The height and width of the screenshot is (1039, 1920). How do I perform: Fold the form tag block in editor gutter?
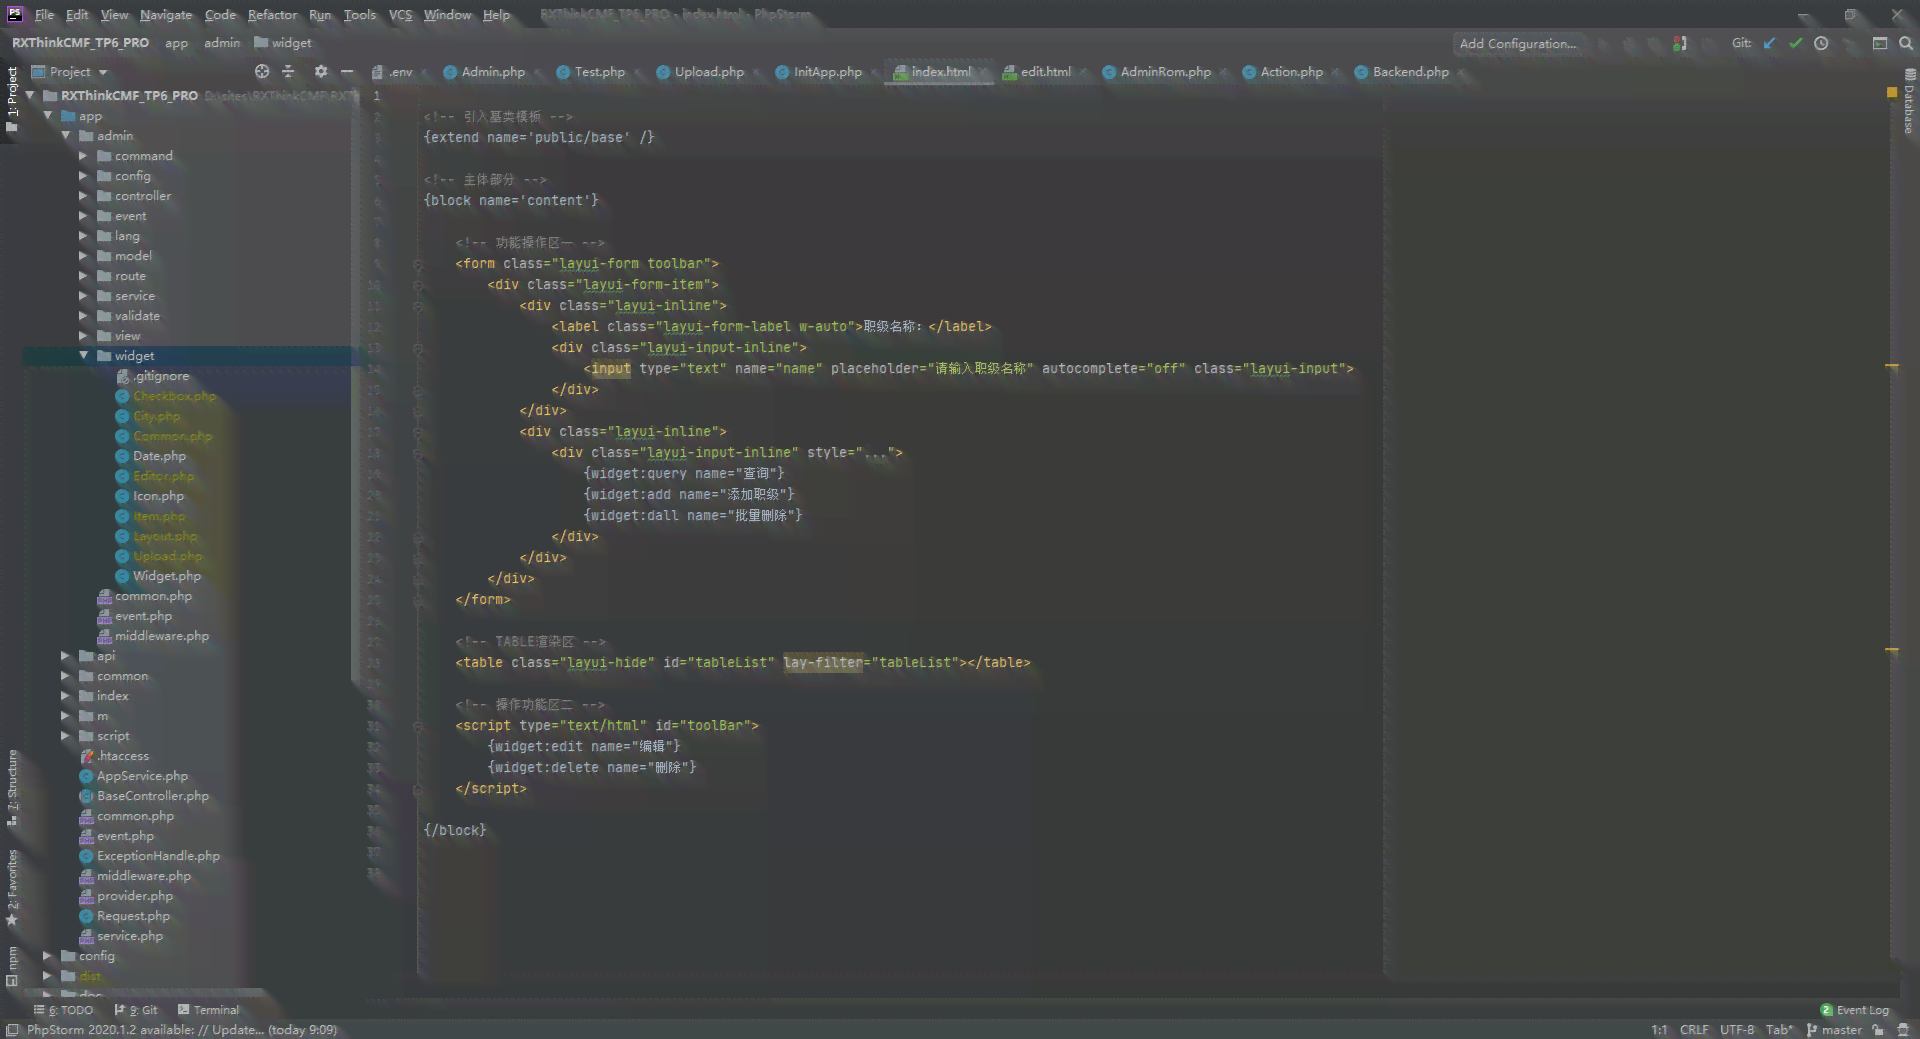tap(418, 264)
